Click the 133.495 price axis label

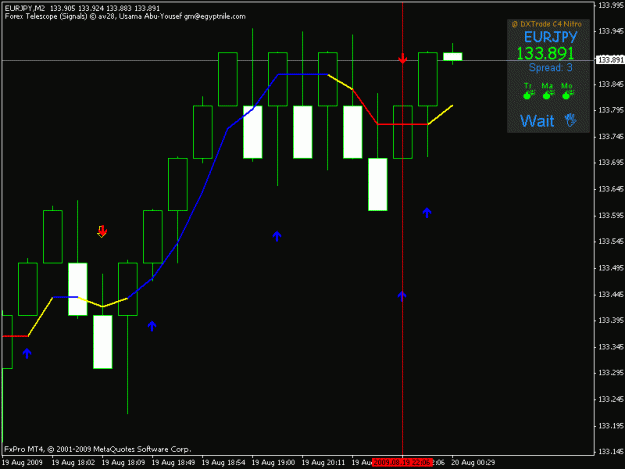coord(611,268)
